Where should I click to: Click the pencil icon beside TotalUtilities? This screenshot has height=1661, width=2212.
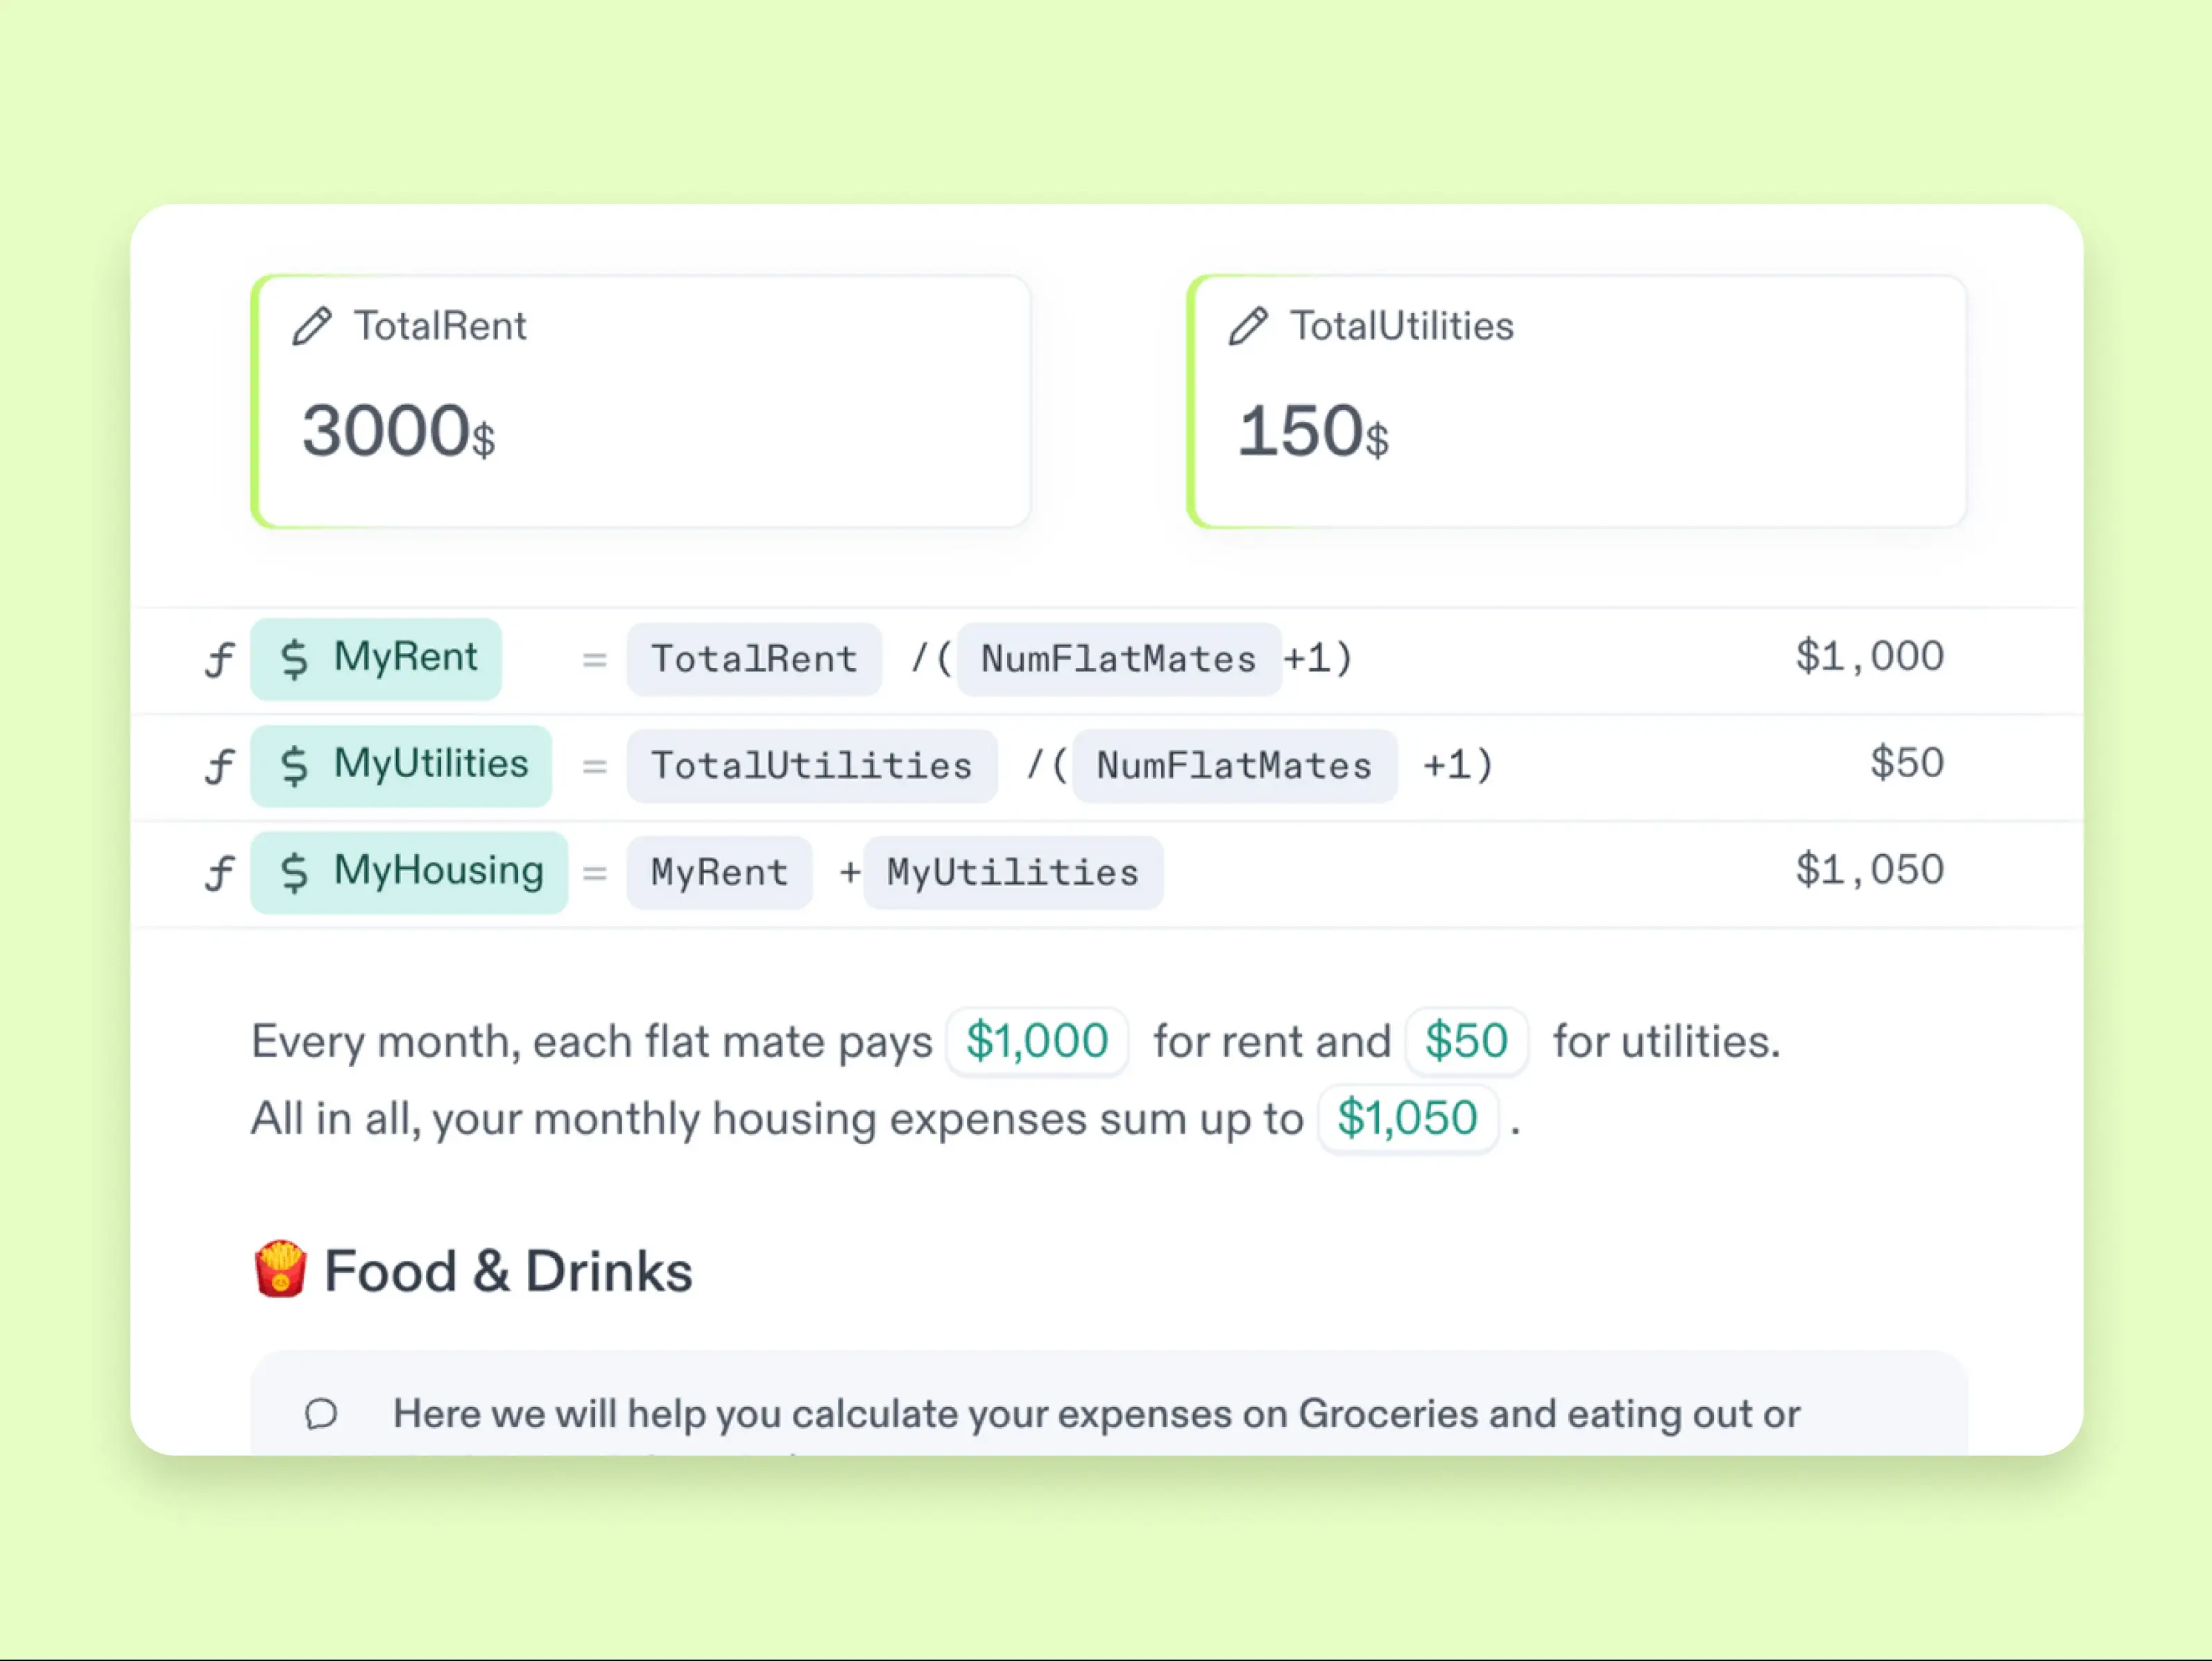(x=1248, y=326)
